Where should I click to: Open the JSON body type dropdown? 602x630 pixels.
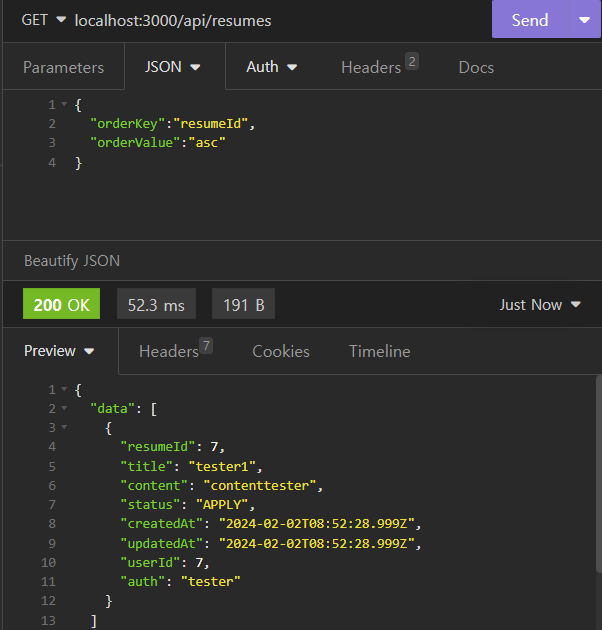tap(173, 67)
